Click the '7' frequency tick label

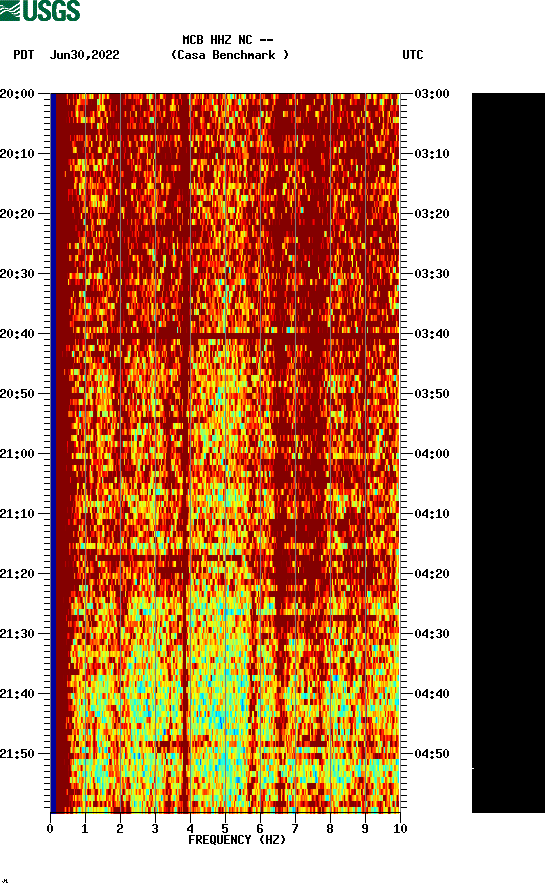coord(295,829)
